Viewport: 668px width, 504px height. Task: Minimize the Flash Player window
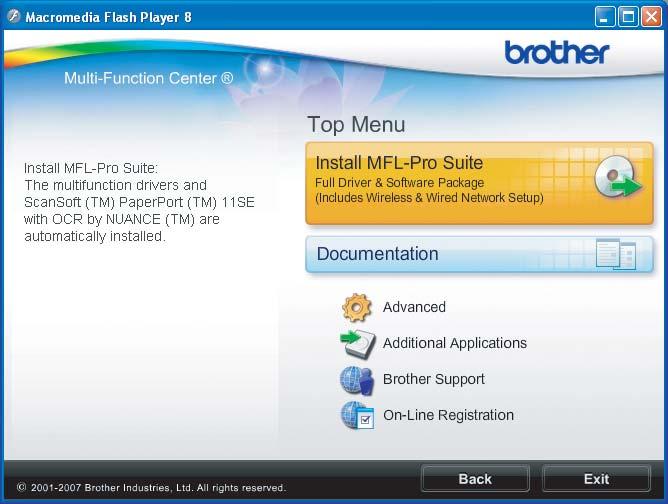[605, 17]
